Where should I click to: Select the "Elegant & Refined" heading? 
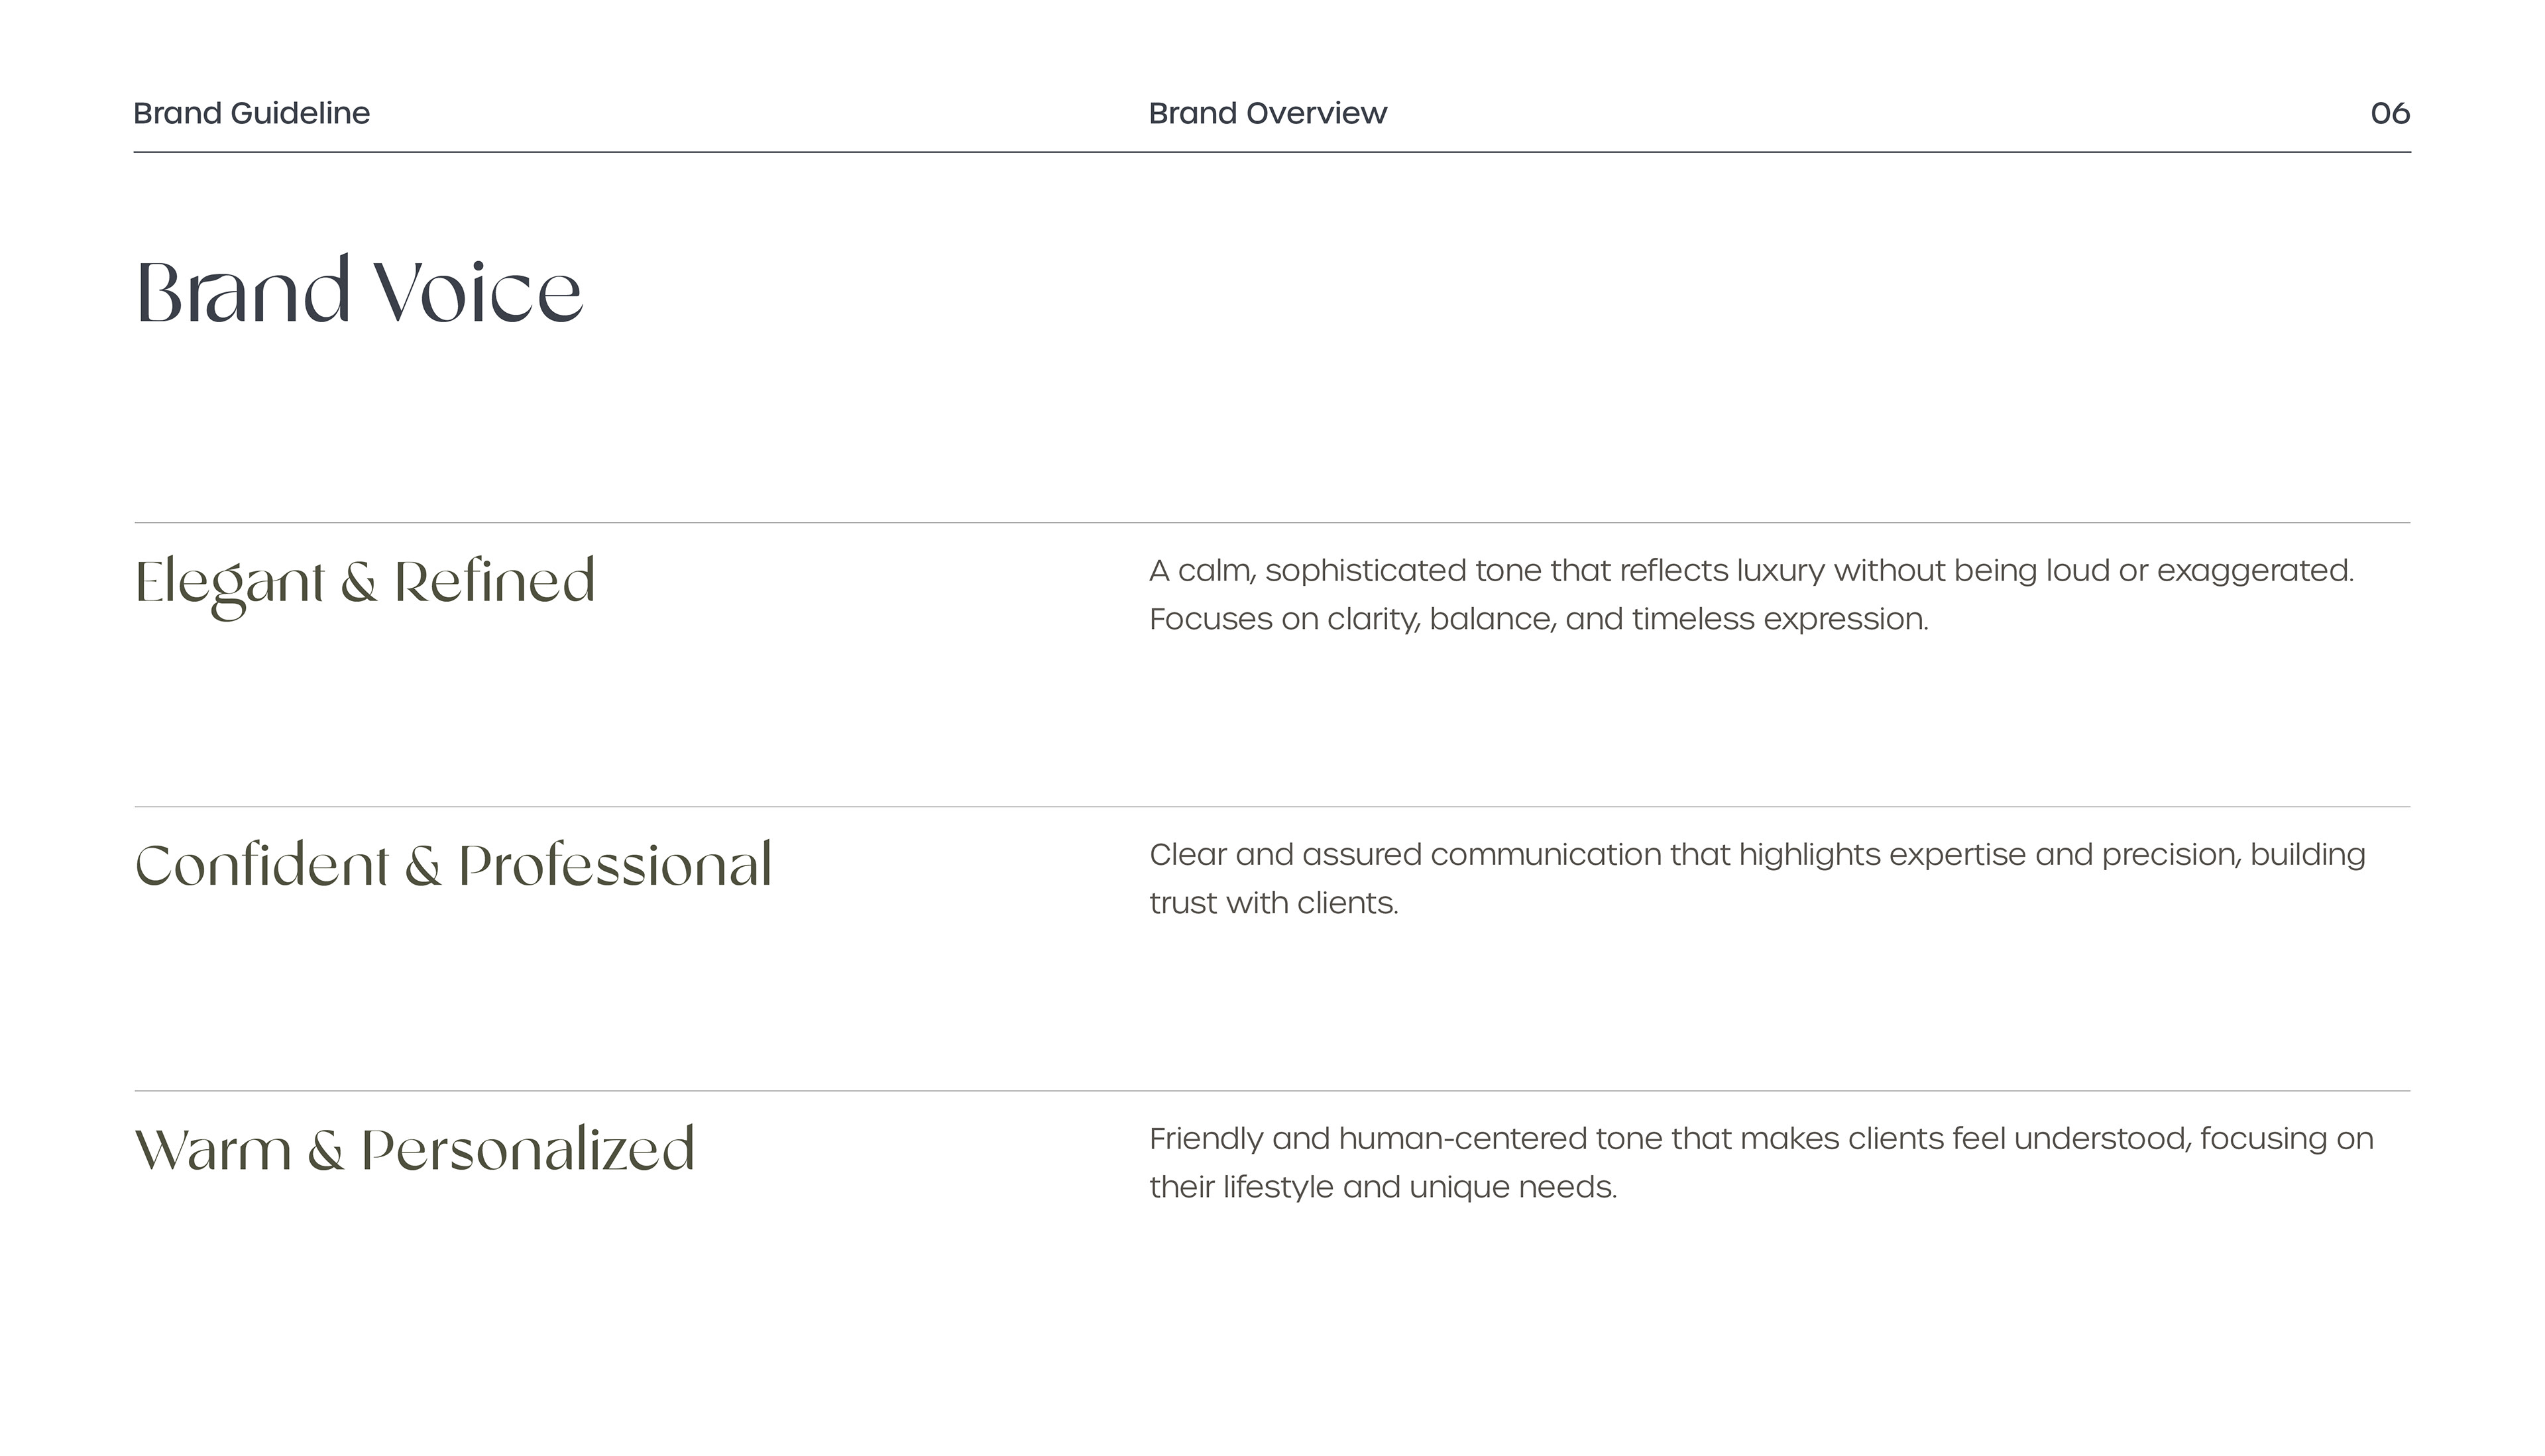[365, 583]
